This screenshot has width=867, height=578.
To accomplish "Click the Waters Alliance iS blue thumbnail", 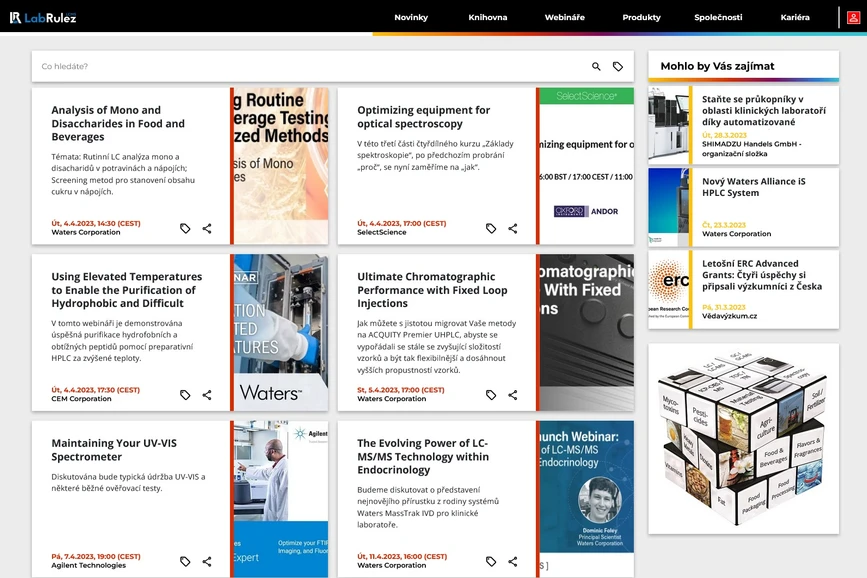I will 668,207.
